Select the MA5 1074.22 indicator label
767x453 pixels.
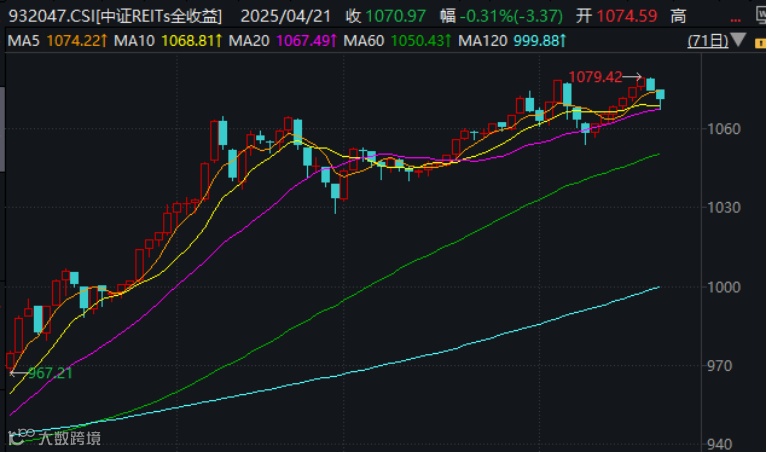point(57,41)
